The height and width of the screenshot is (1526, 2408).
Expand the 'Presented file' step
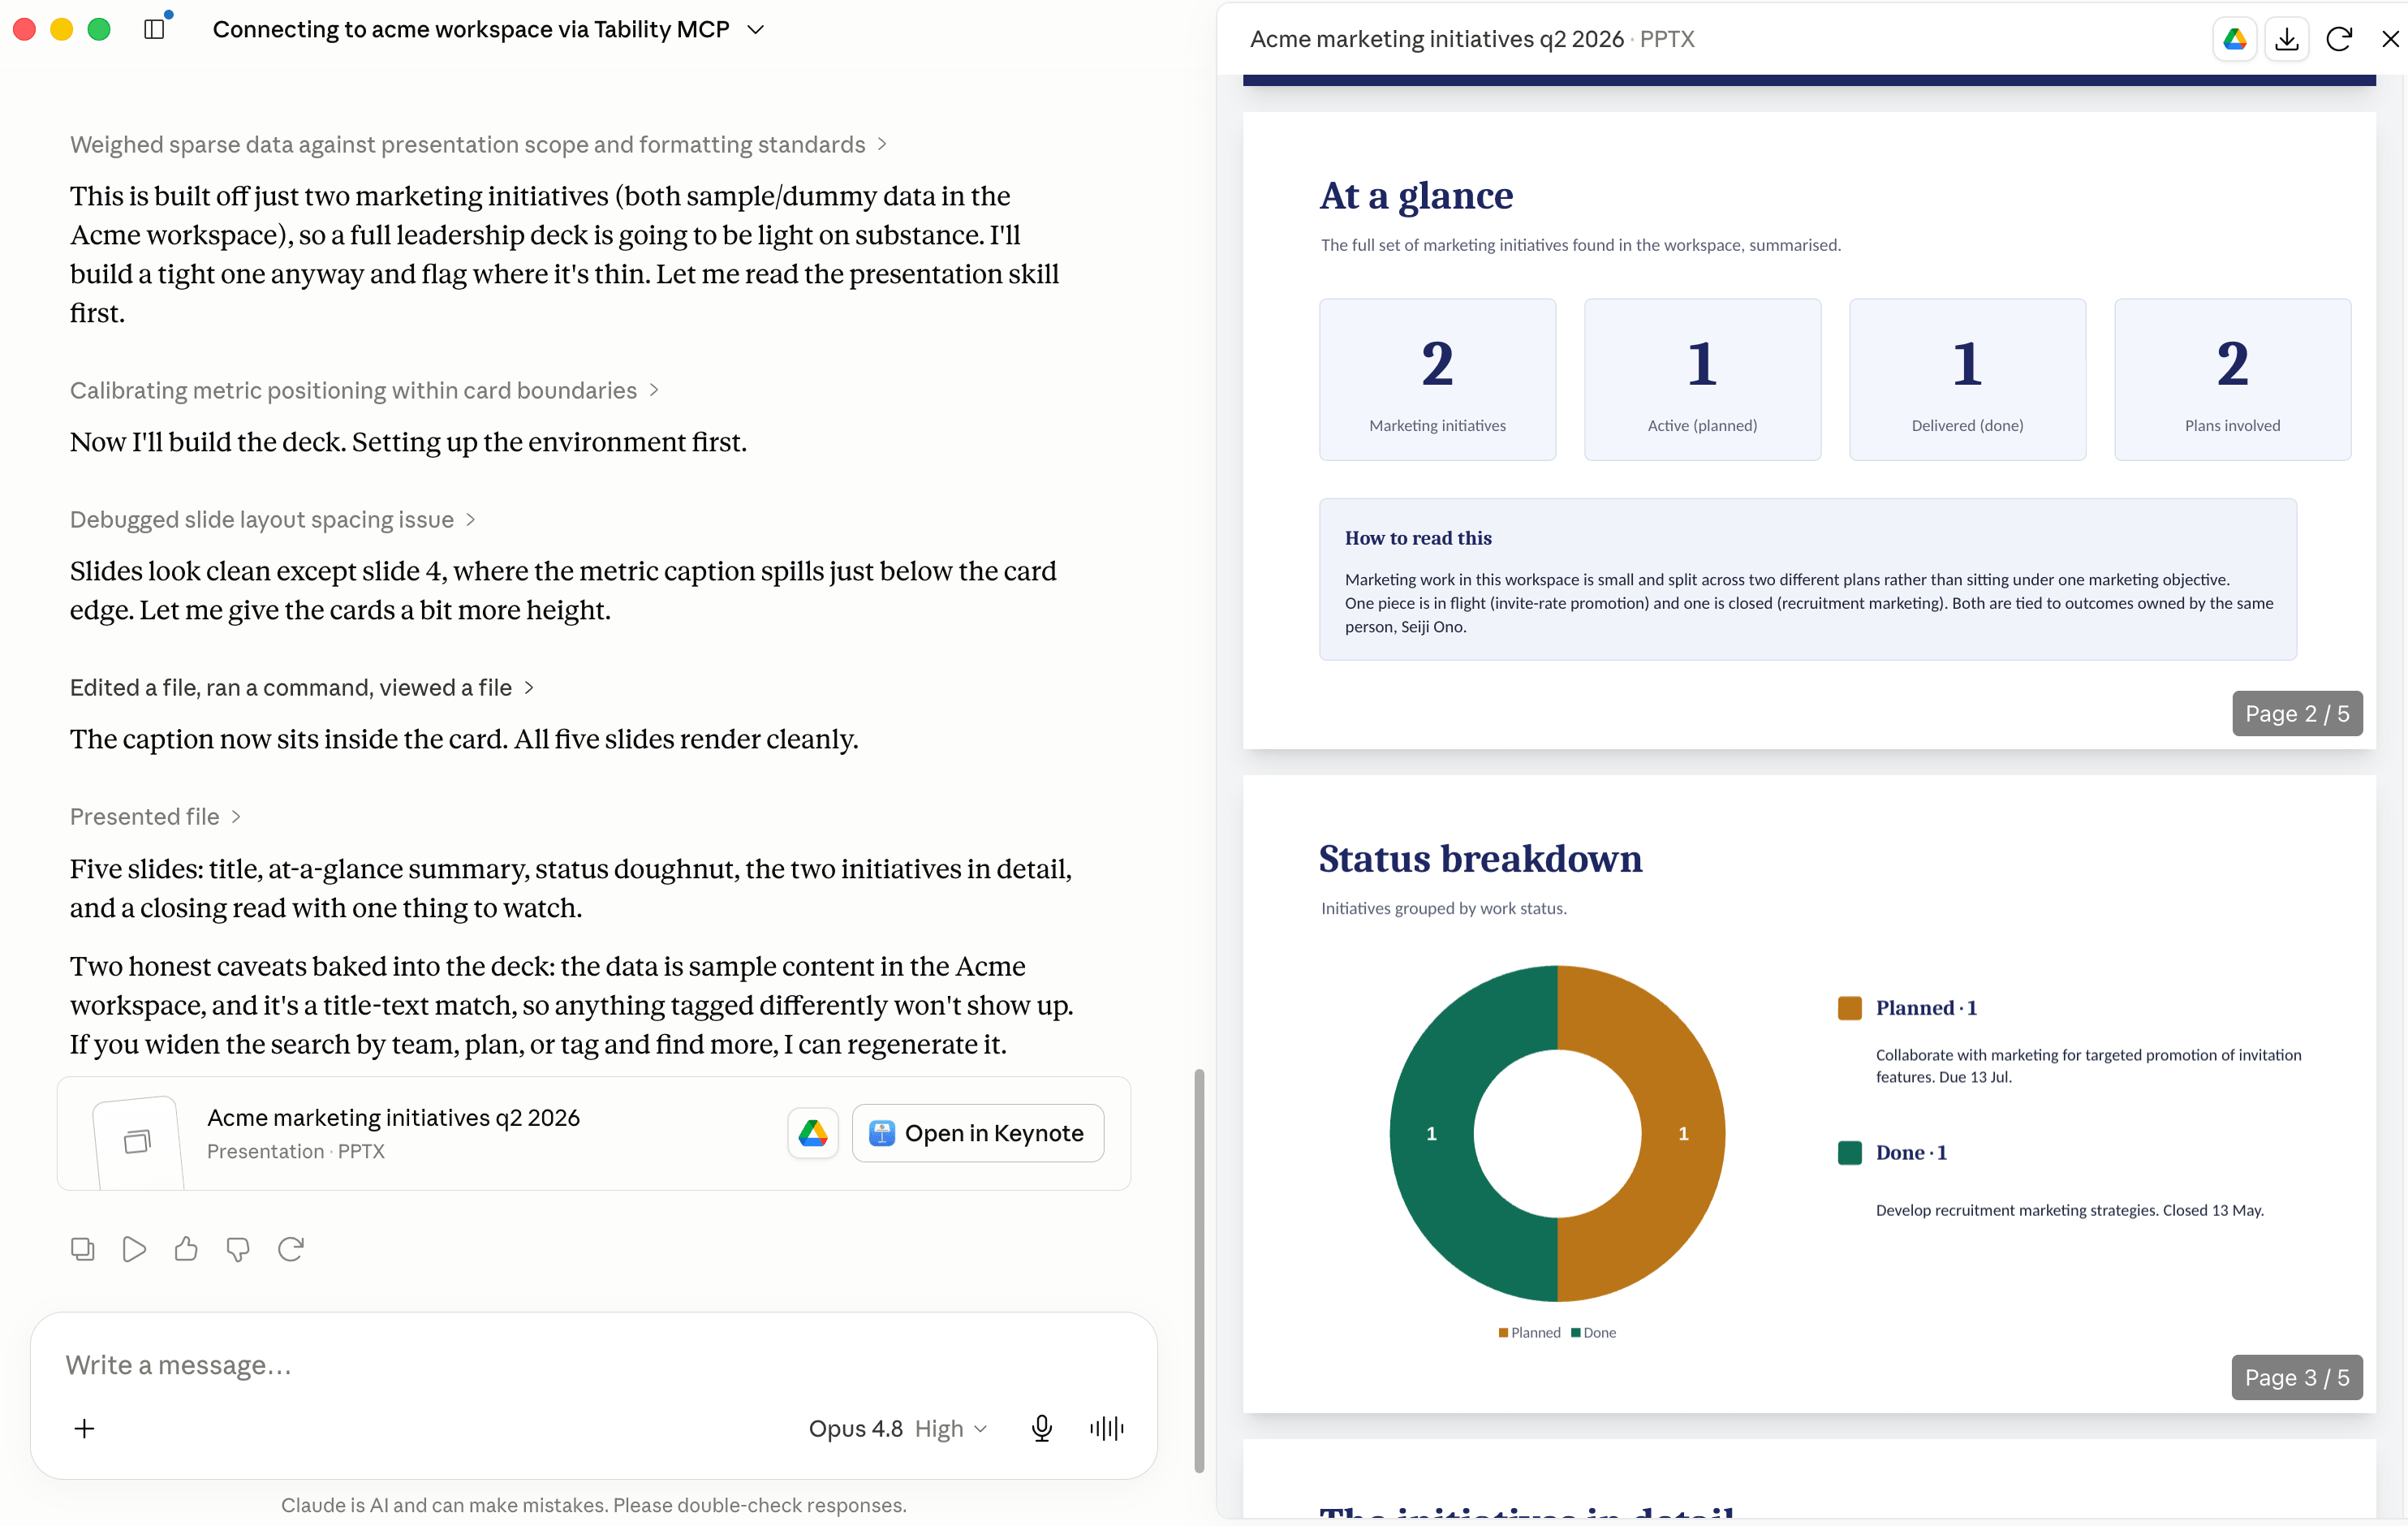point(155,816)
